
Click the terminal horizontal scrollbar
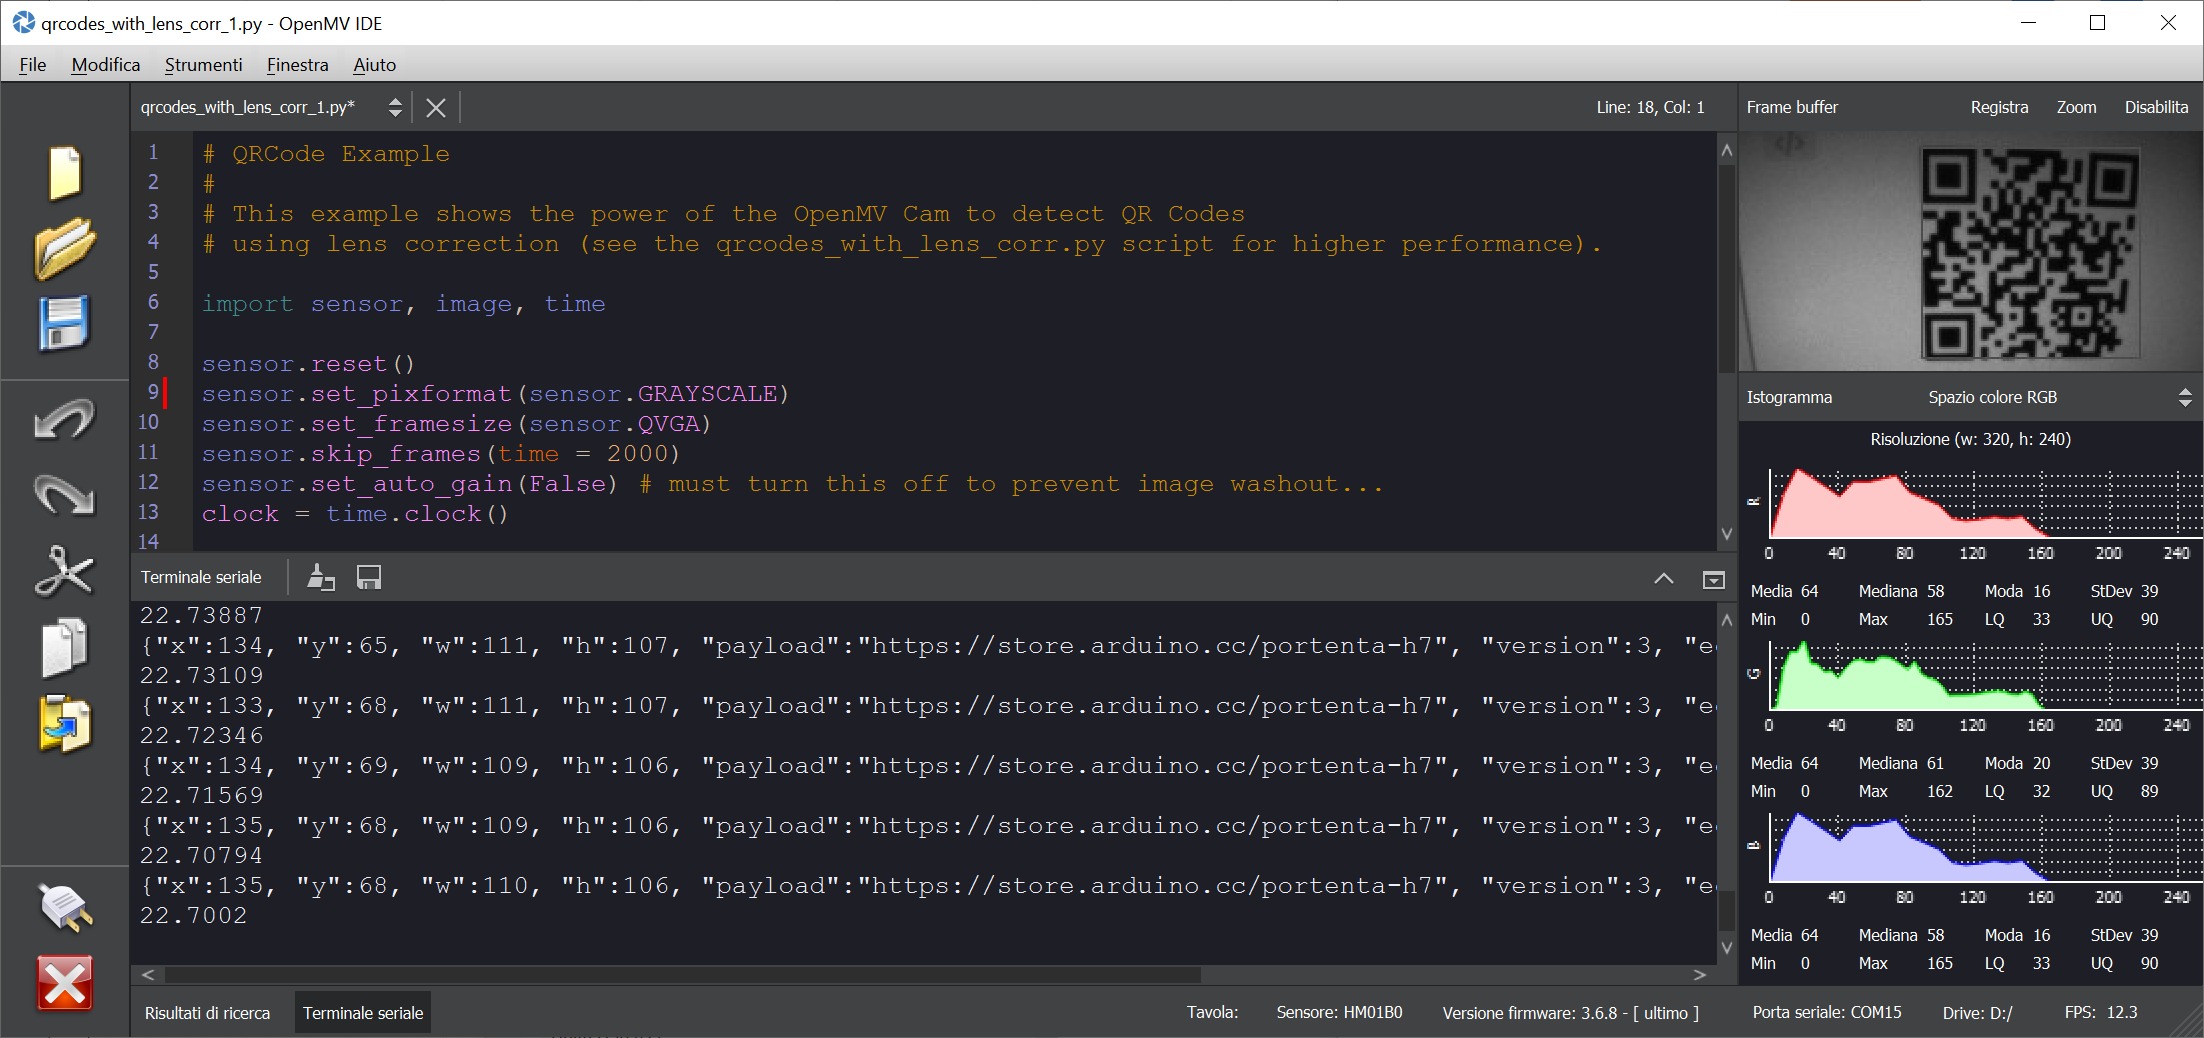coord(682,974)
